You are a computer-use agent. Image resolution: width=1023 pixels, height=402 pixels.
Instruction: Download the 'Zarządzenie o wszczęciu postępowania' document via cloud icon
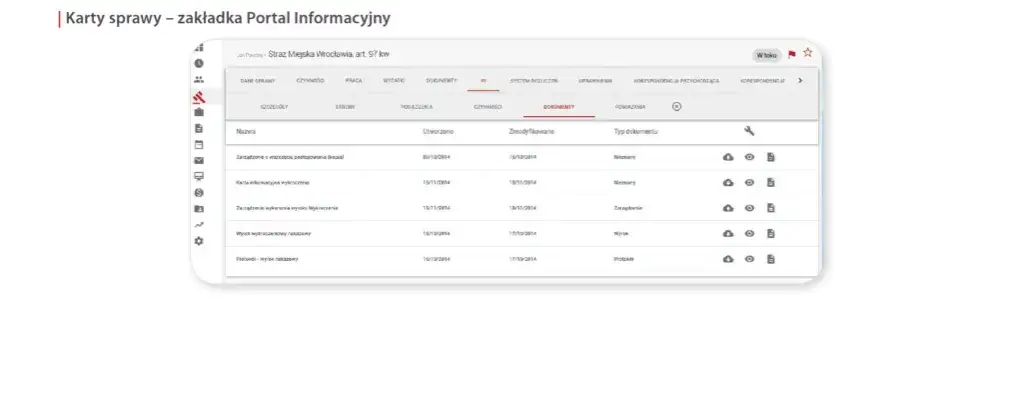(728, 157)
